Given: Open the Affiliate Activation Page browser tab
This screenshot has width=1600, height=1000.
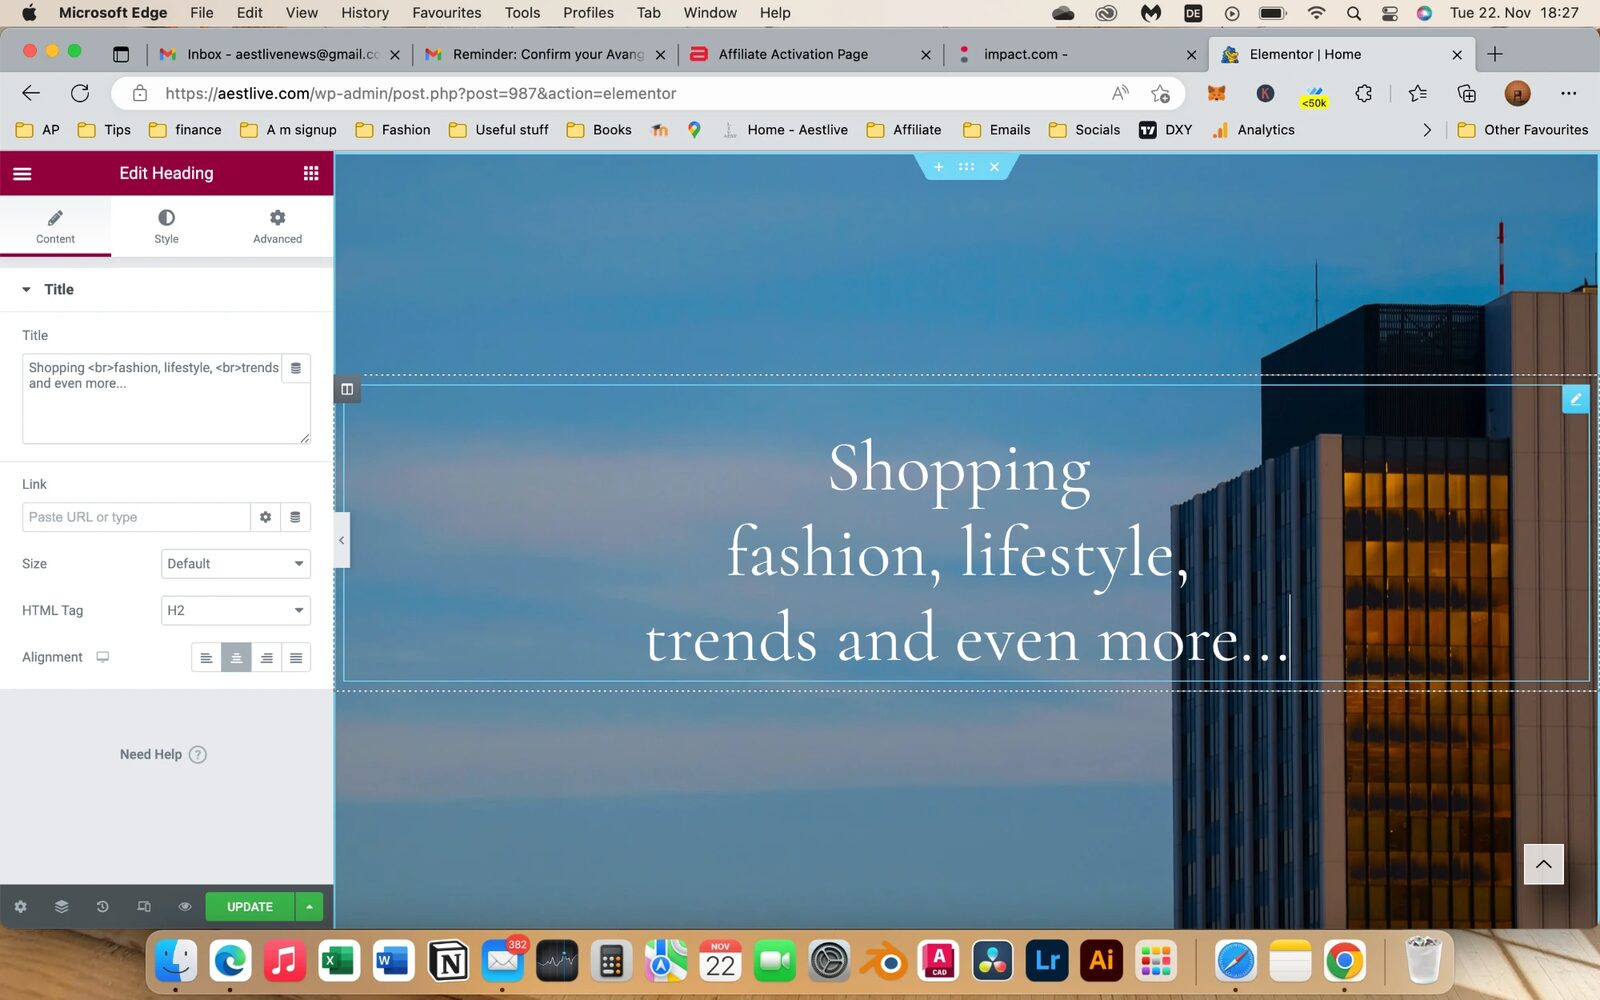Looking at the screenshot, I should (x=810, y=54).
